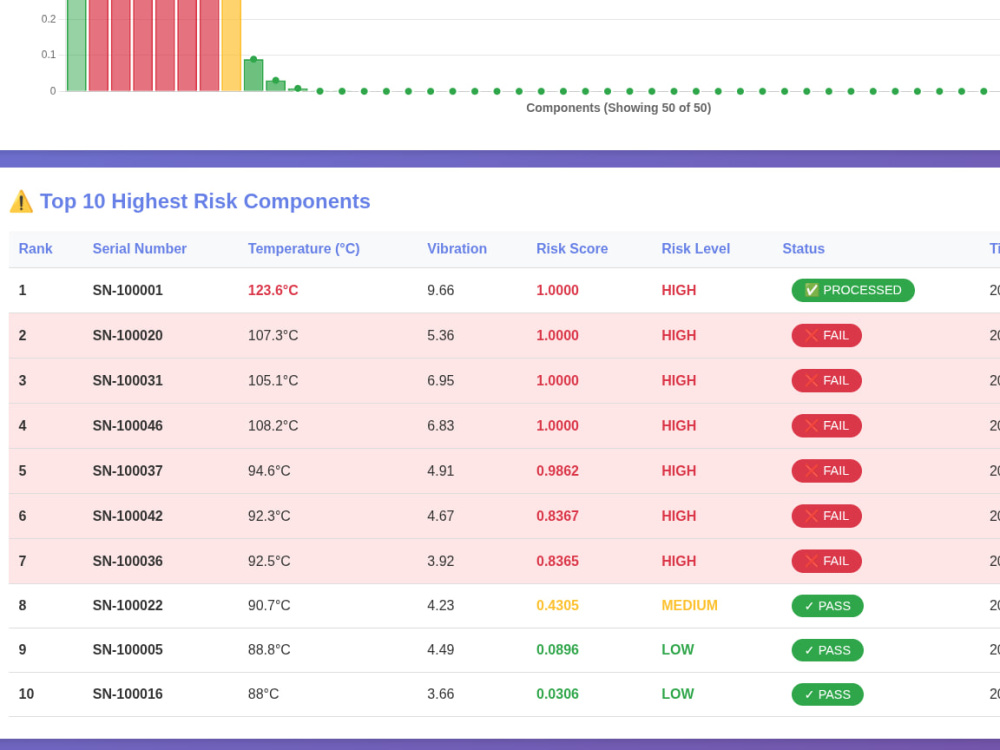
Task: Select serial number SN-100016
Action: tap(128, 694)
